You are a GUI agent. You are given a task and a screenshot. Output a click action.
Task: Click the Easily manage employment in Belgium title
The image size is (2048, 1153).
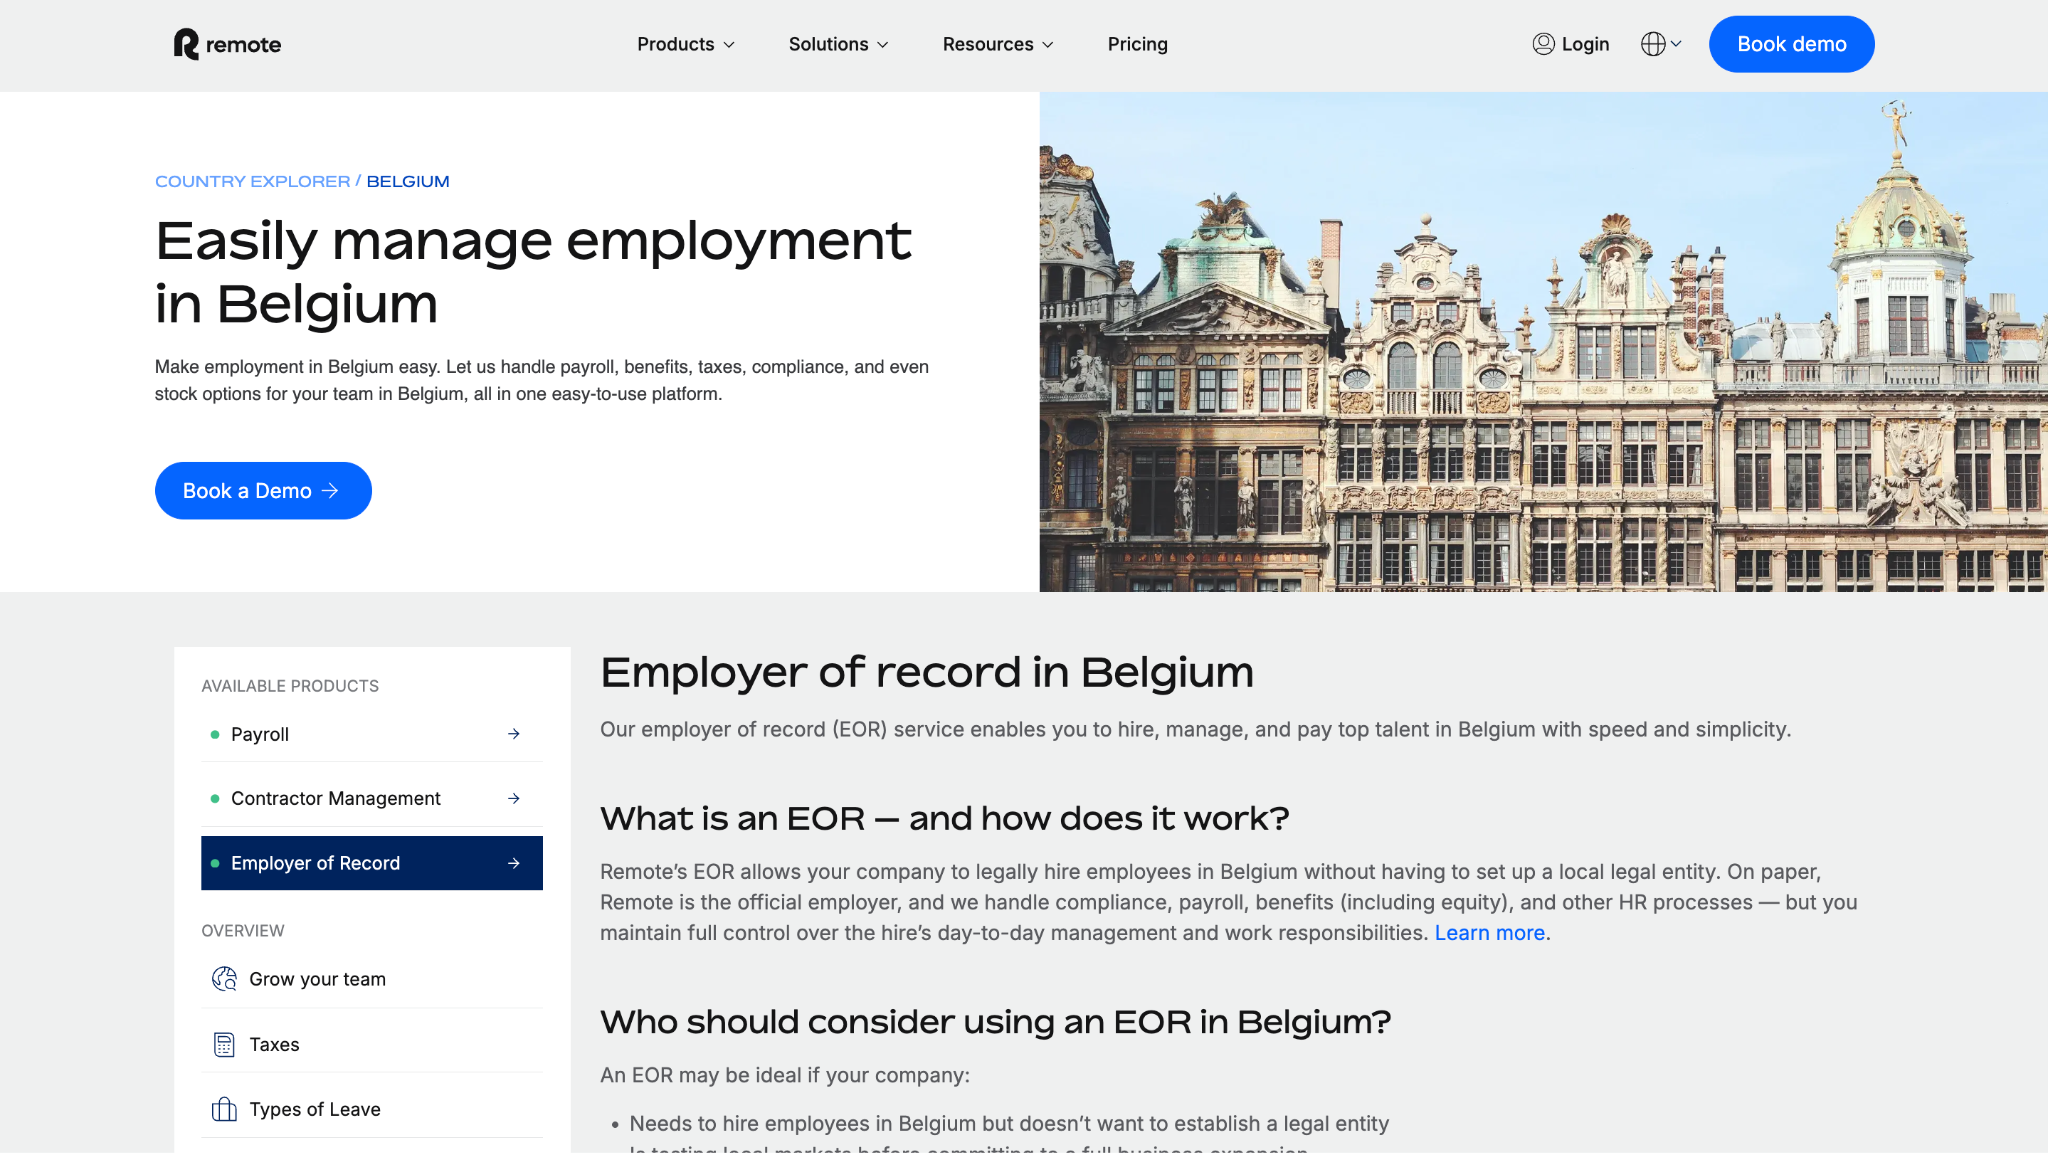(x=533, y=272)
